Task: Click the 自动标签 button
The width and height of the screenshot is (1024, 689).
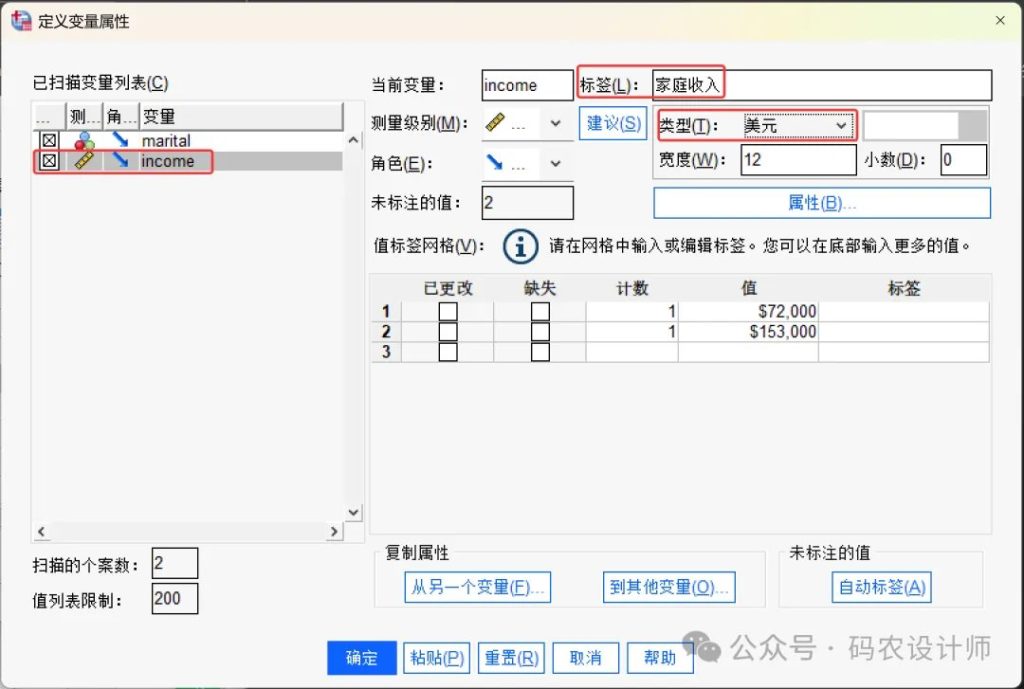Action: point(880,587)
